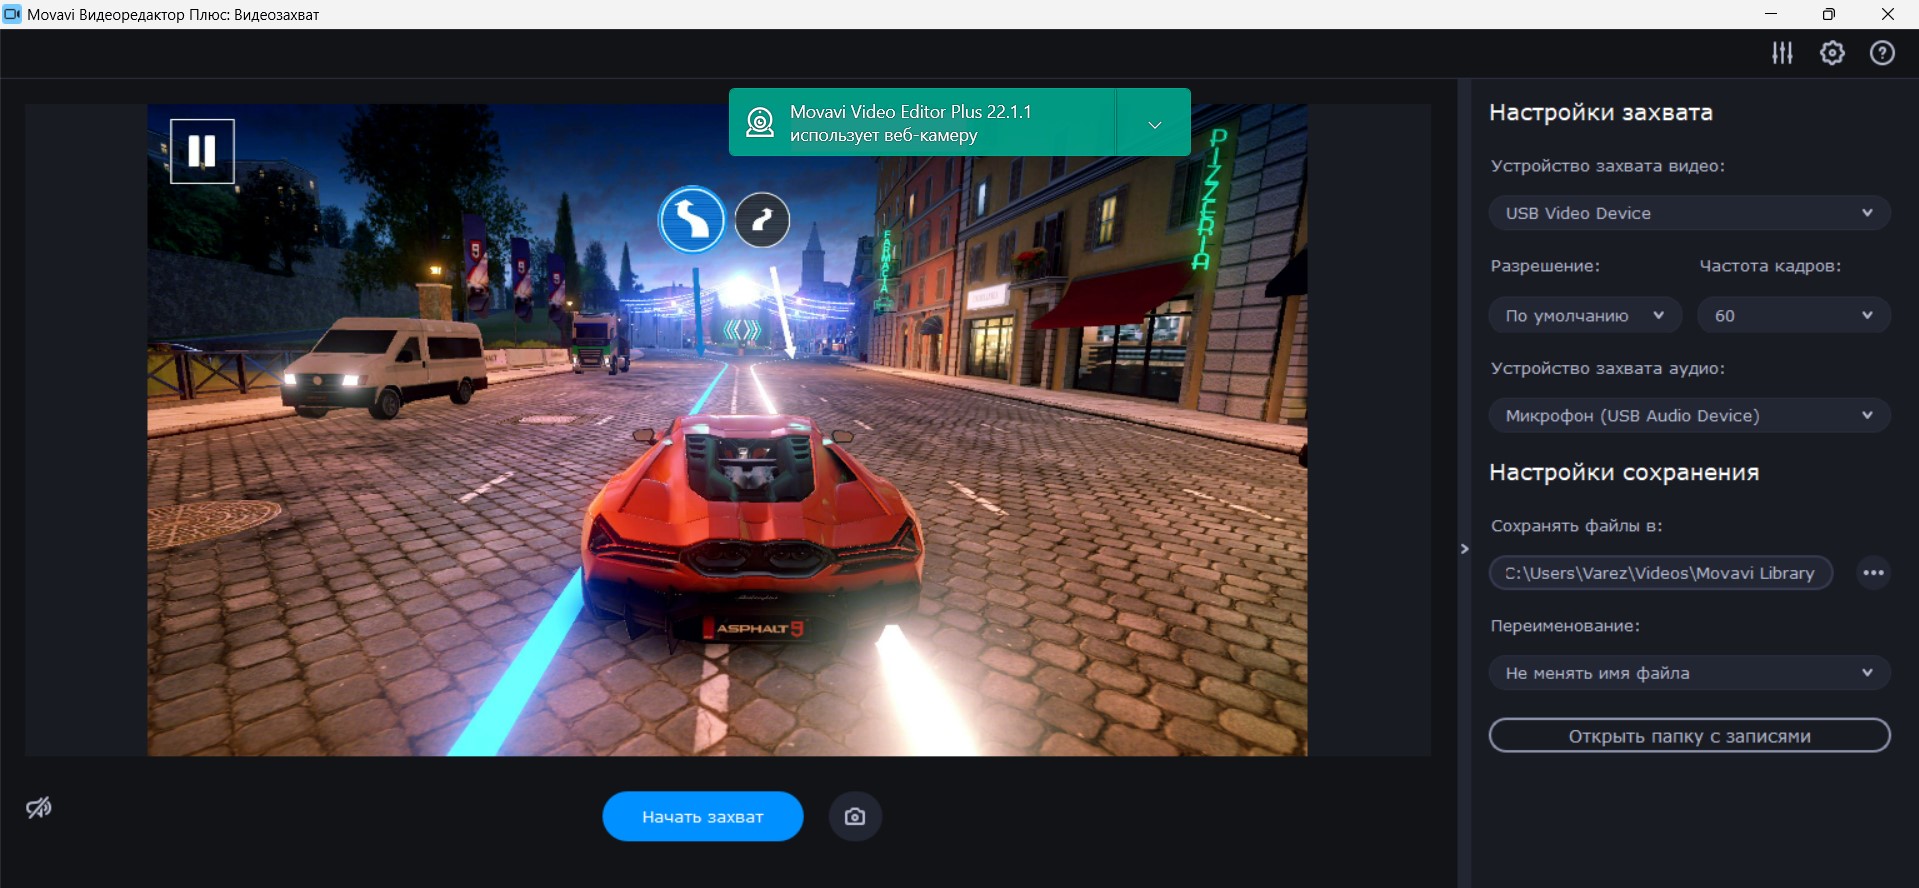Screen dimensions: 1919x888
Task: Click the Movavi app icon in title bar
Action: tap(12, 14)
